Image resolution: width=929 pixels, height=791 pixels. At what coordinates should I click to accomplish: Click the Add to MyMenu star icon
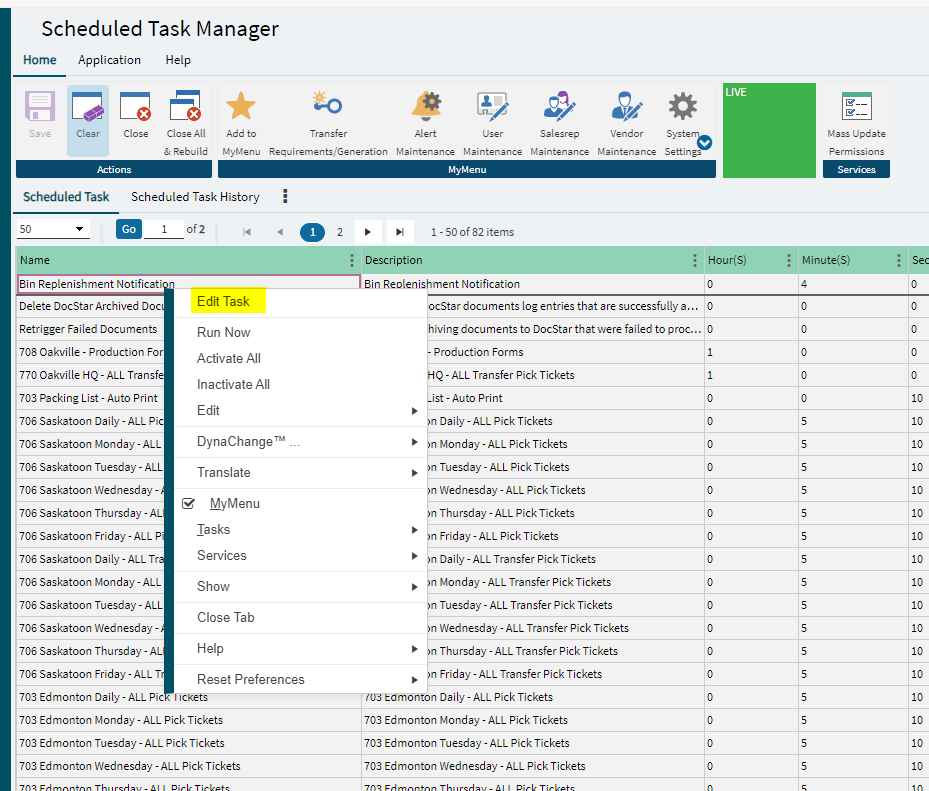[x=240, y=107]
